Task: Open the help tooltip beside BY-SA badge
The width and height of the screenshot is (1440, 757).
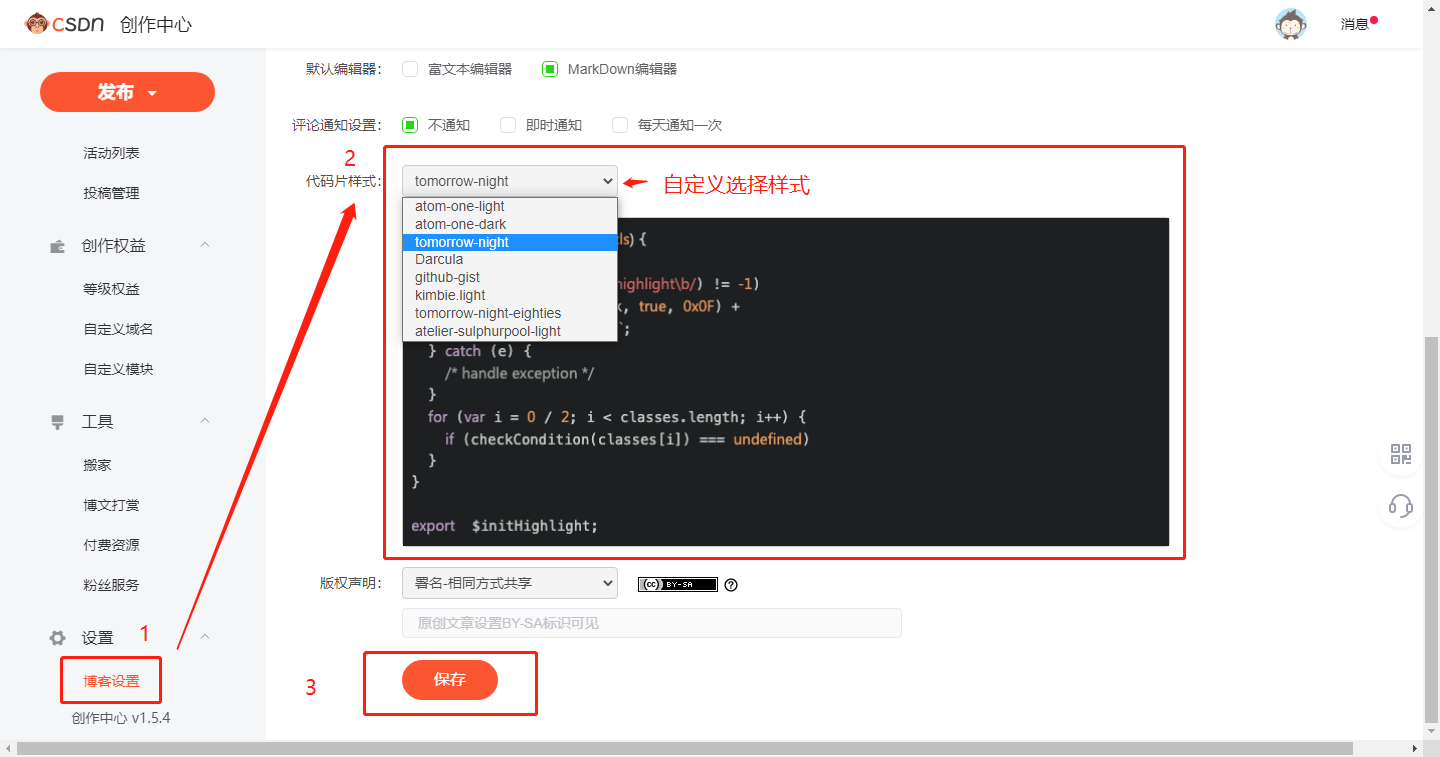Action: 731,584
